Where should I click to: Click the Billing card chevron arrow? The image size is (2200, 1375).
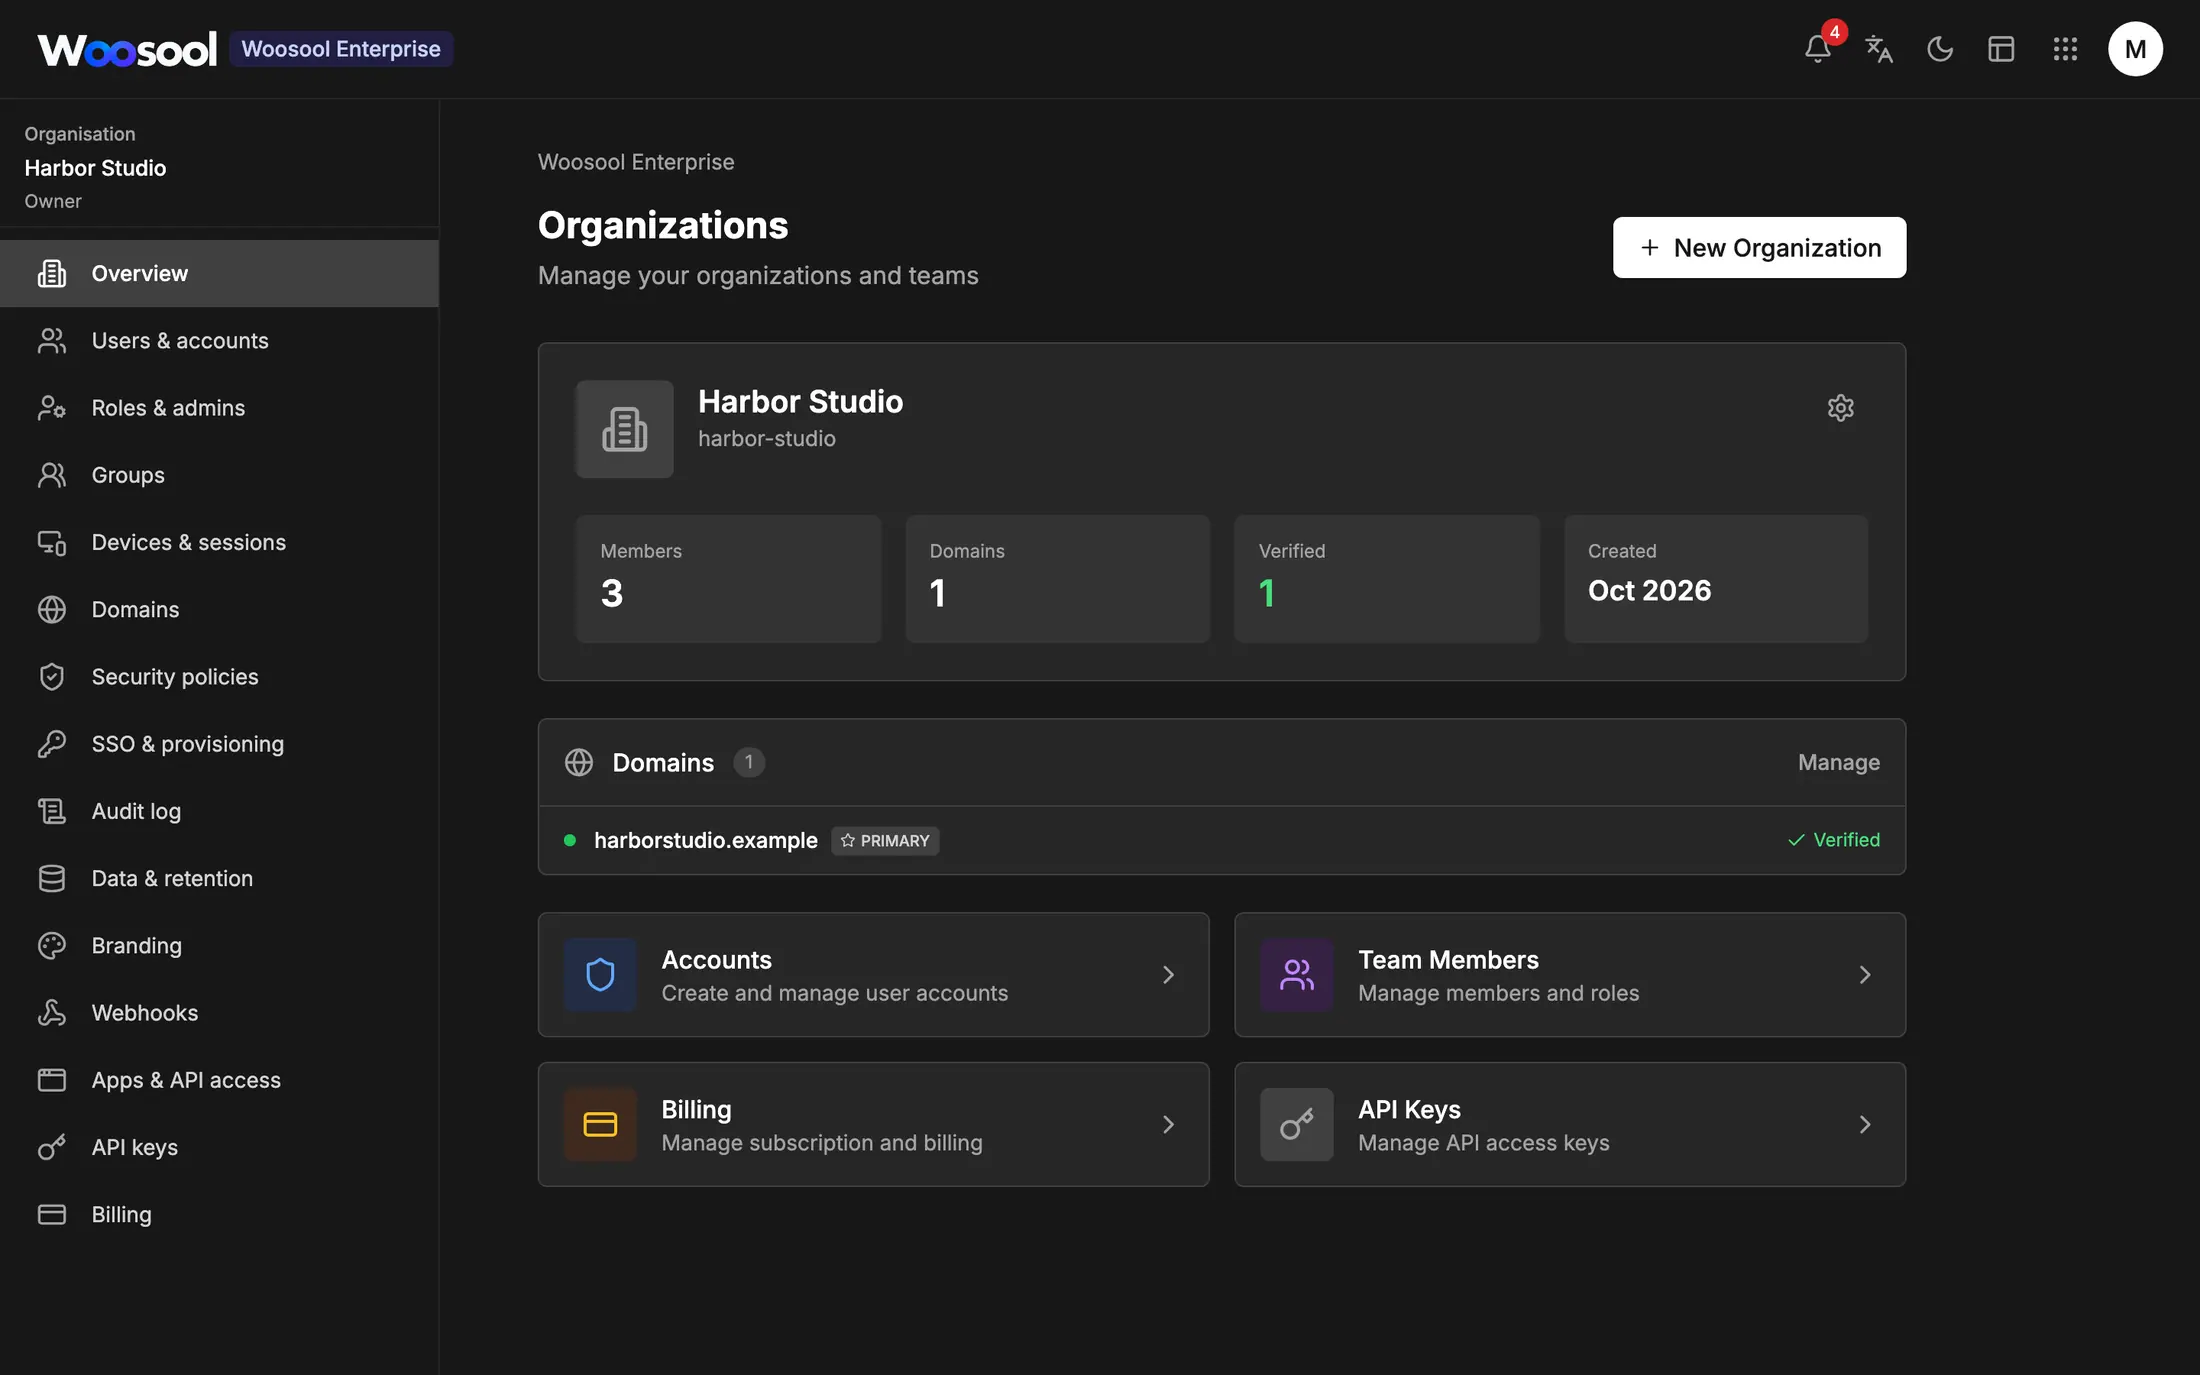coord(1168,1125)
